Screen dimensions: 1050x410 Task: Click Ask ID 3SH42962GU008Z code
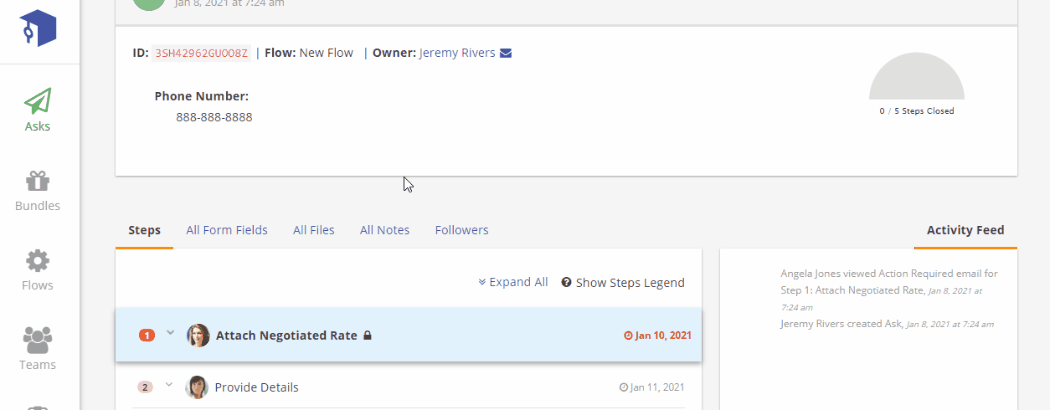201,53
